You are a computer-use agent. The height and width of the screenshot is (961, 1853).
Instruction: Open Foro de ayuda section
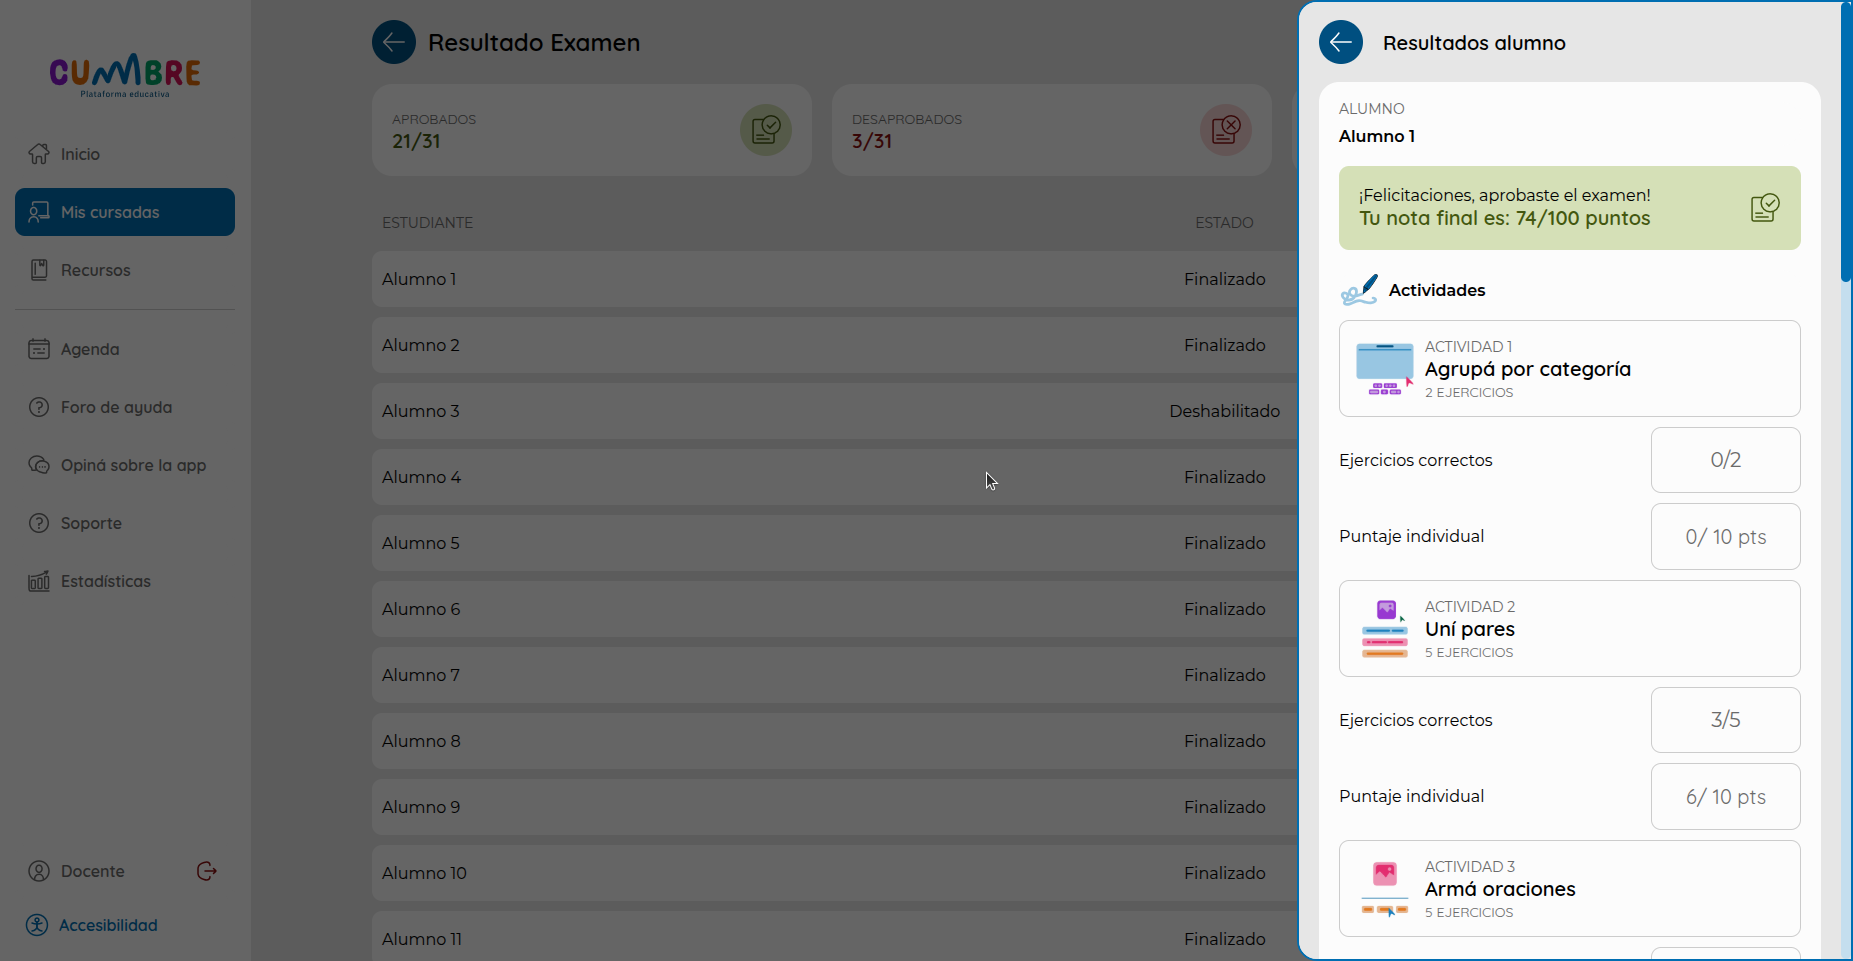125,407
